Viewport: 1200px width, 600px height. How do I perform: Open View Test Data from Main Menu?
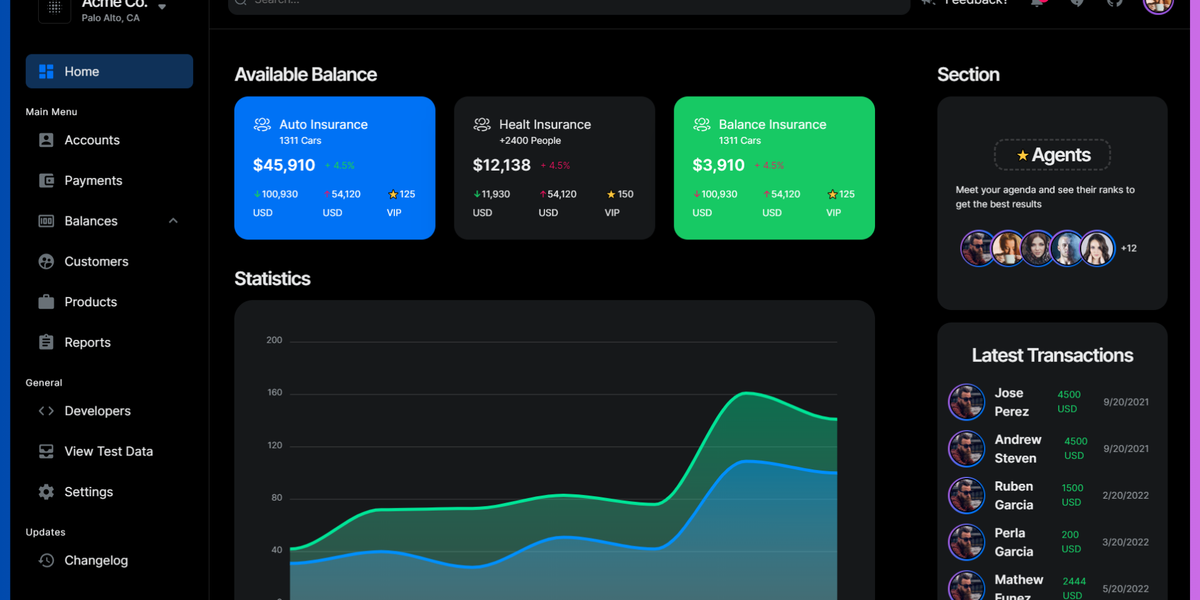click(x=46, y=451)
